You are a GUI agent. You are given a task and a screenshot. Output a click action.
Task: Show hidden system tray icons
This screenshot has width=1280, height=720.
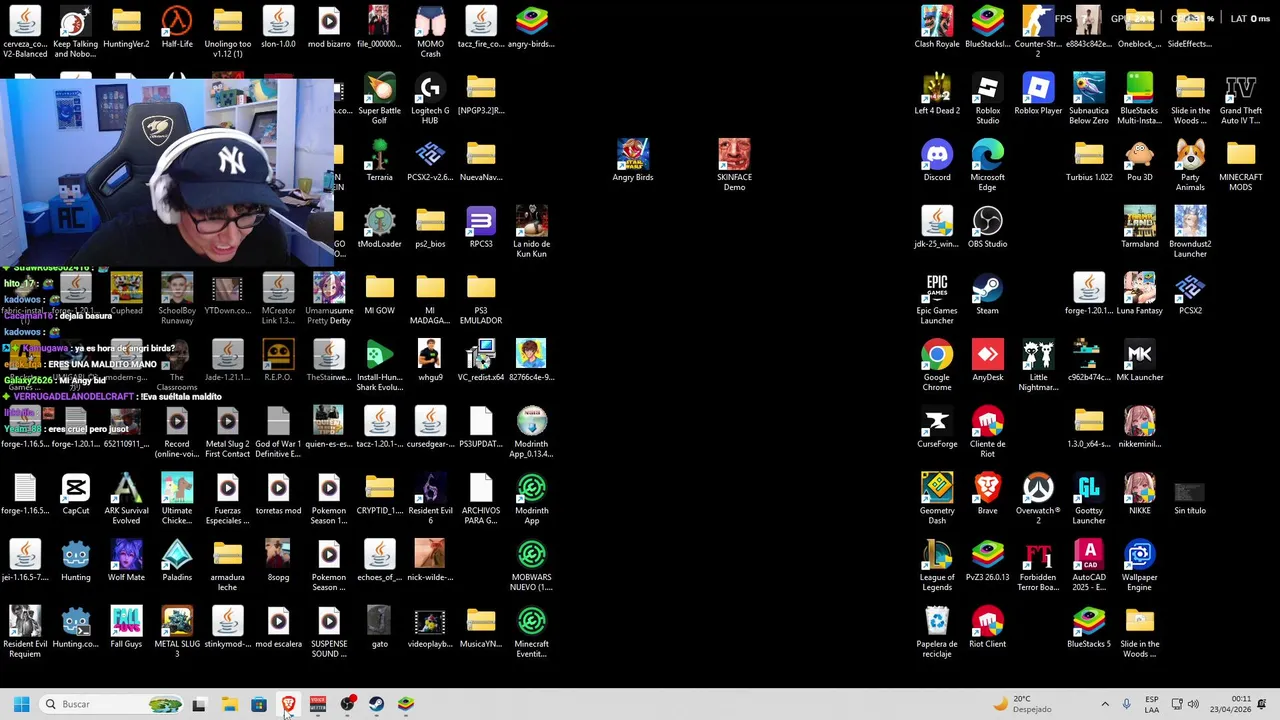click(x=1105, y=704)
